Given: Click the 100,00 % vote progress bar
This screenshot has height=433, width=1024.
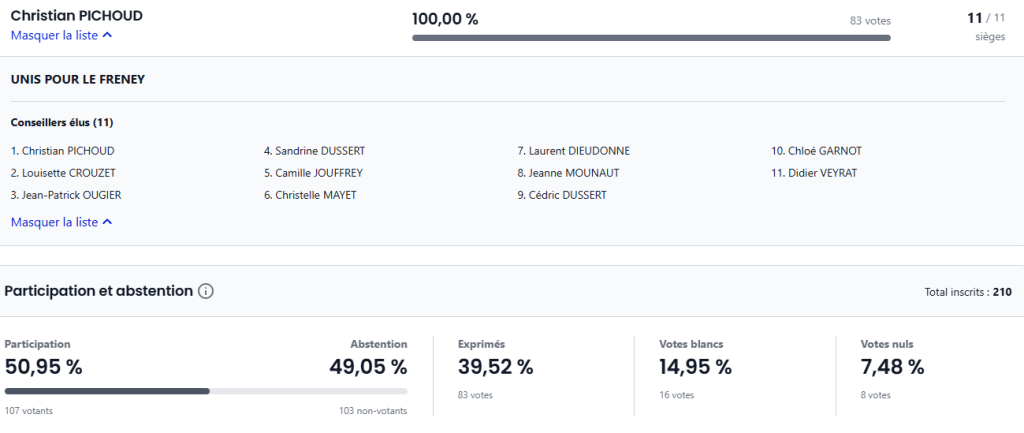Looking at the screenshot, I should pos(651,38).
